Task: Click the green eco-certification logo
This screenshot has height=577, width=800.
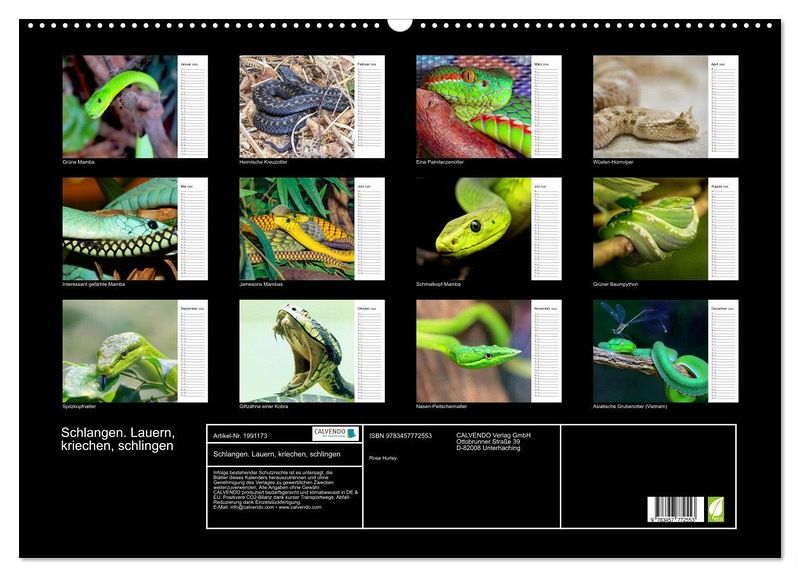Action: [715, 509]
